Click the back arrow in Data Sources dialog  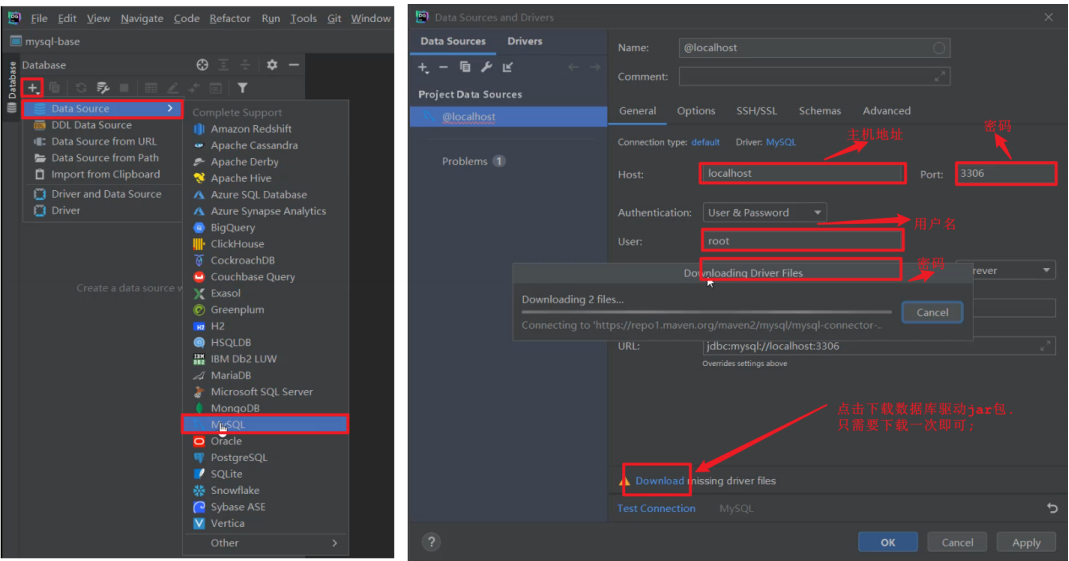click(573, 67)
